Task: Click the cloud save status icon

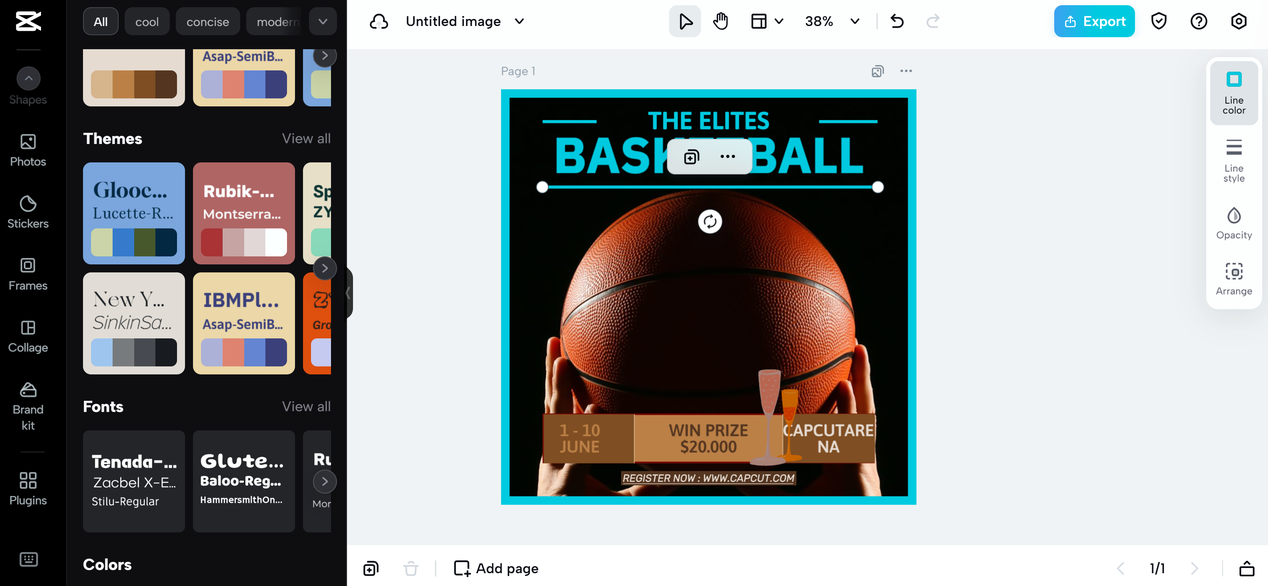Action: coord(379,21)
